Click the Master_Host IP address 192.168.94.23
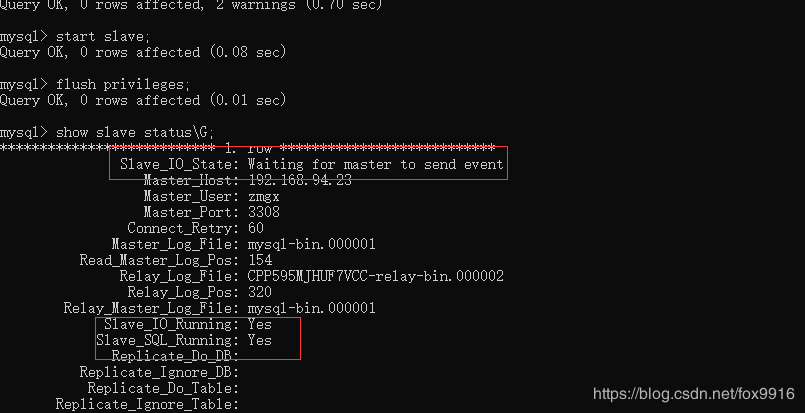The image size is (805, 413). tap(300, 180)
